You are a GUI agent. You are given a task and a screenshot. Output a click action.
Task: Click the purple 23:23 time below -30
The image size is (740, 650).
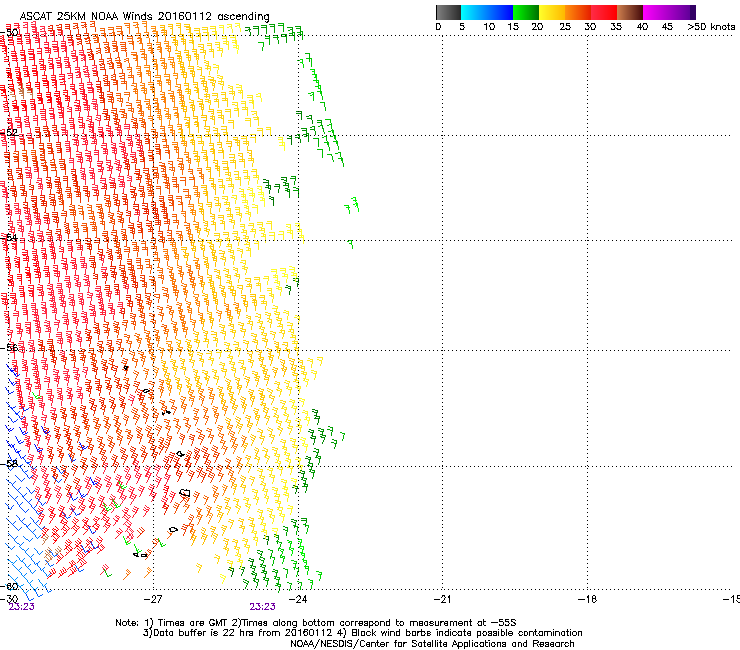point(21,607)
